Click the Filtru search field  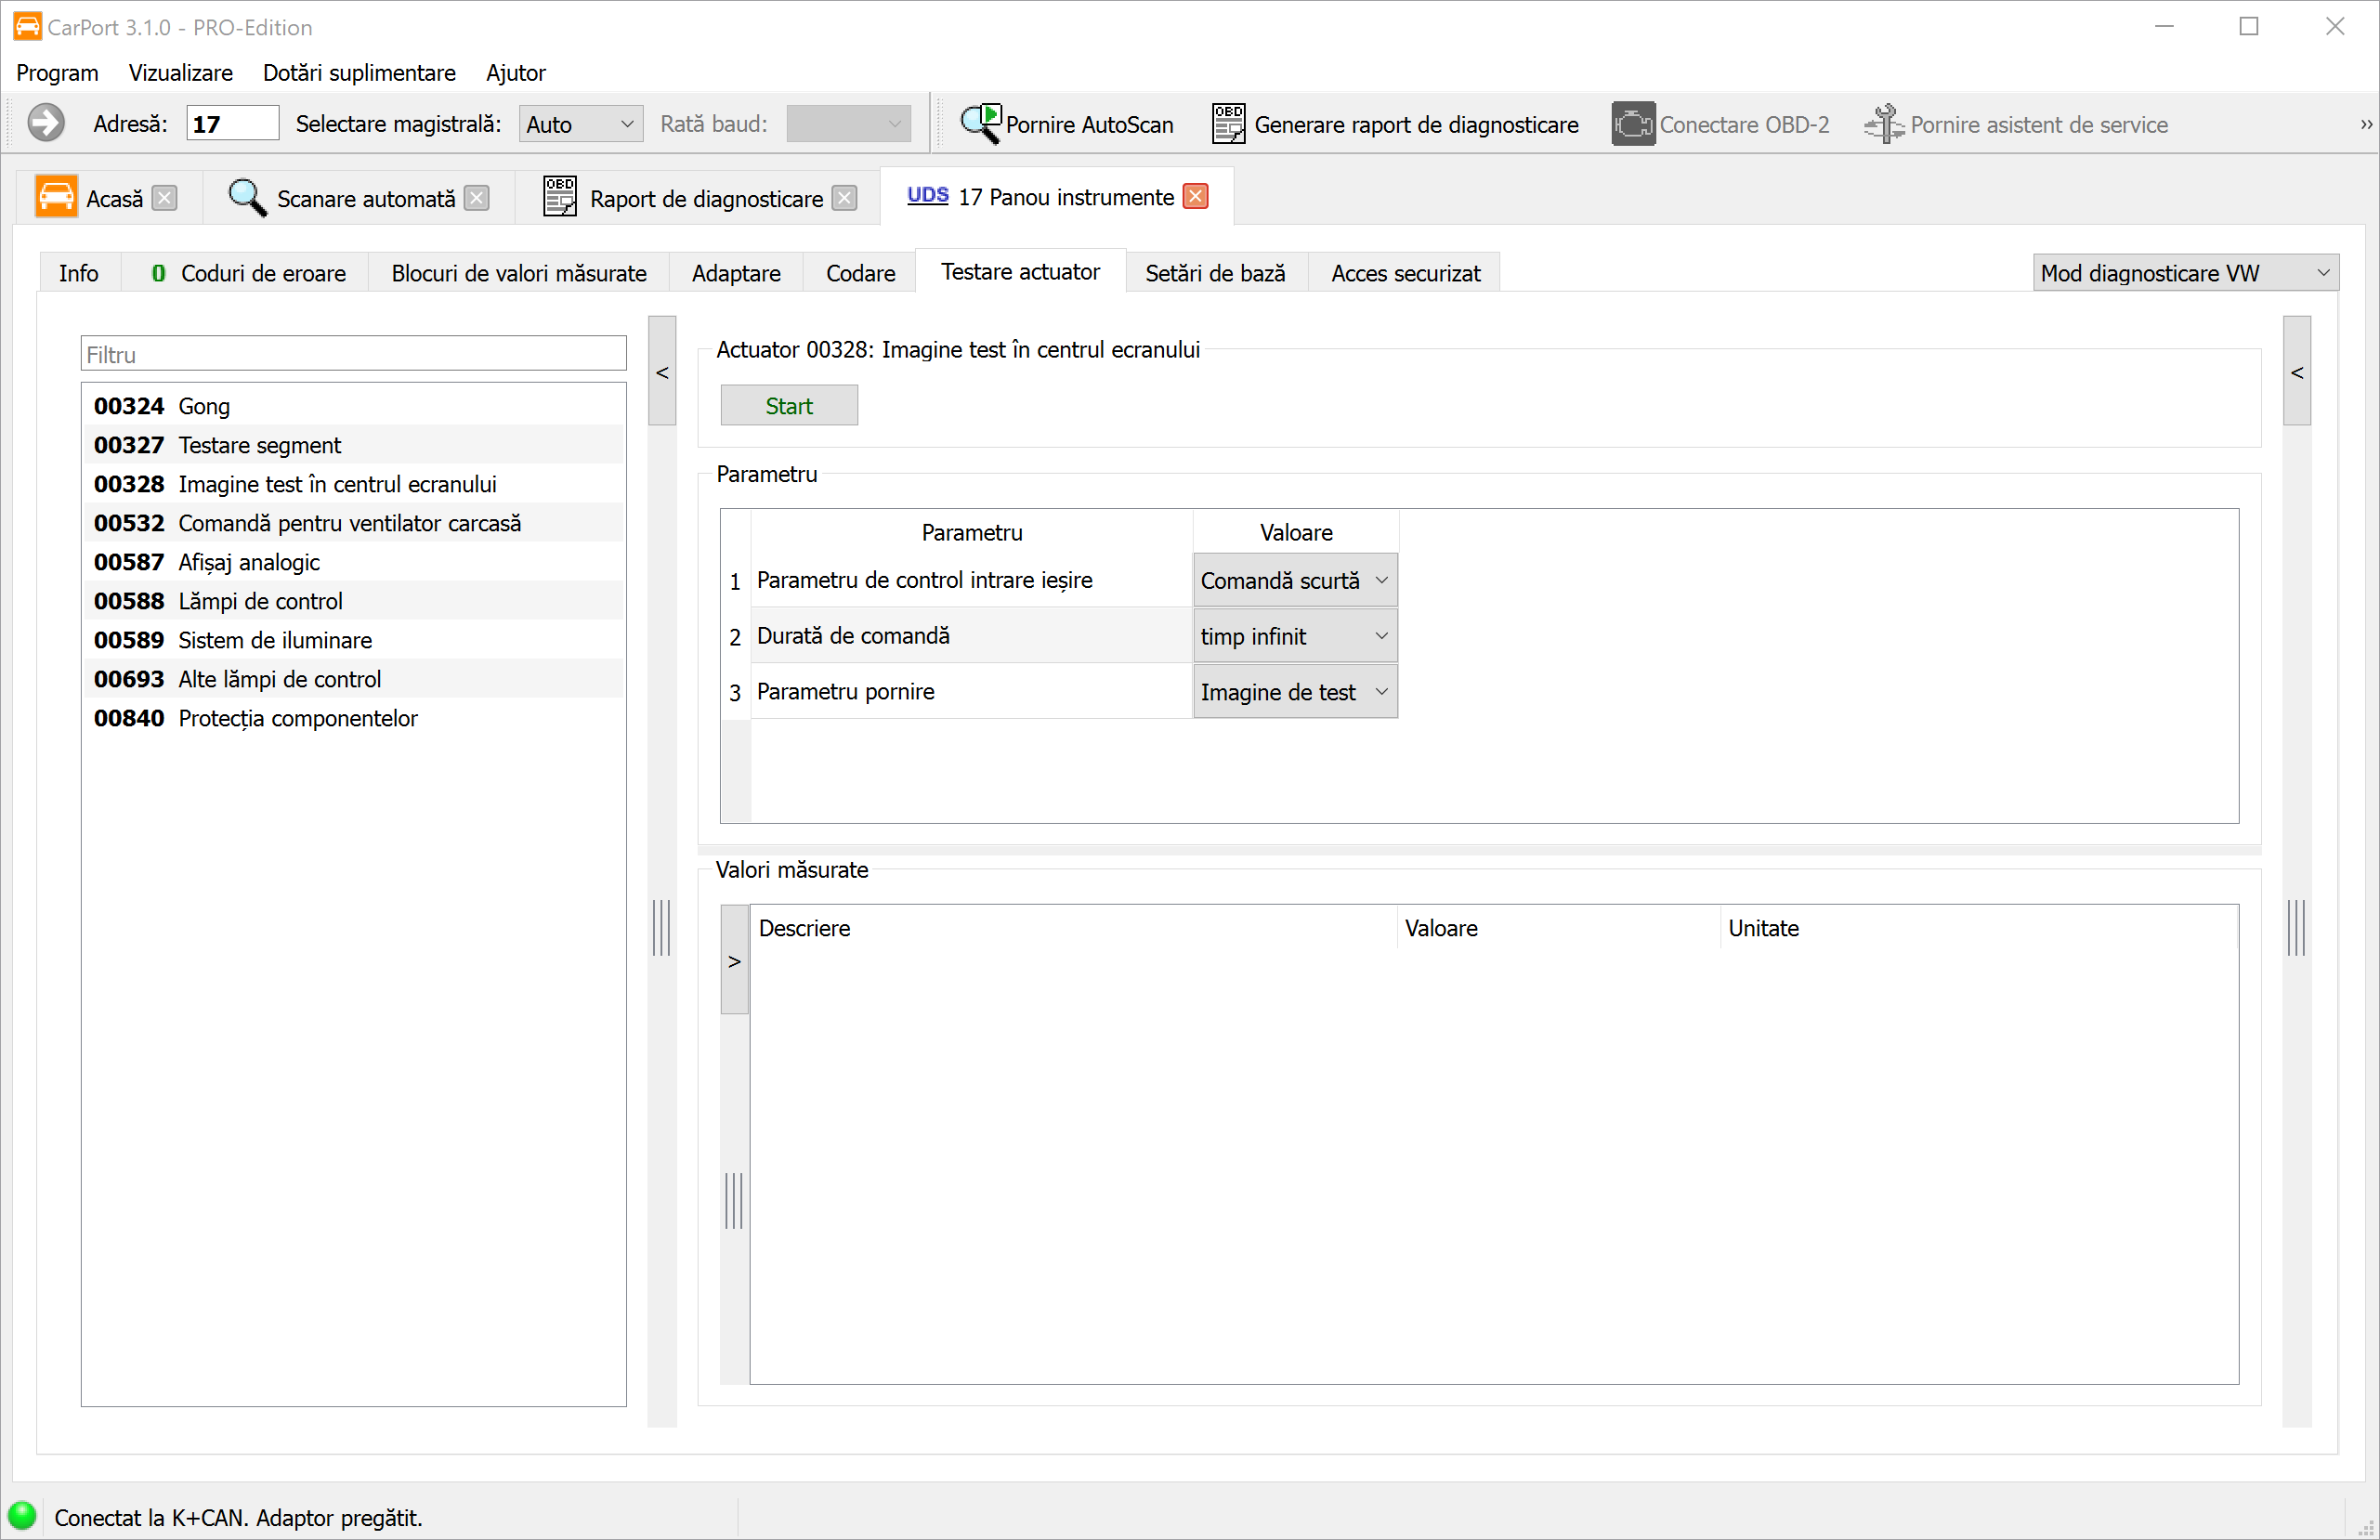coord(353,354)
